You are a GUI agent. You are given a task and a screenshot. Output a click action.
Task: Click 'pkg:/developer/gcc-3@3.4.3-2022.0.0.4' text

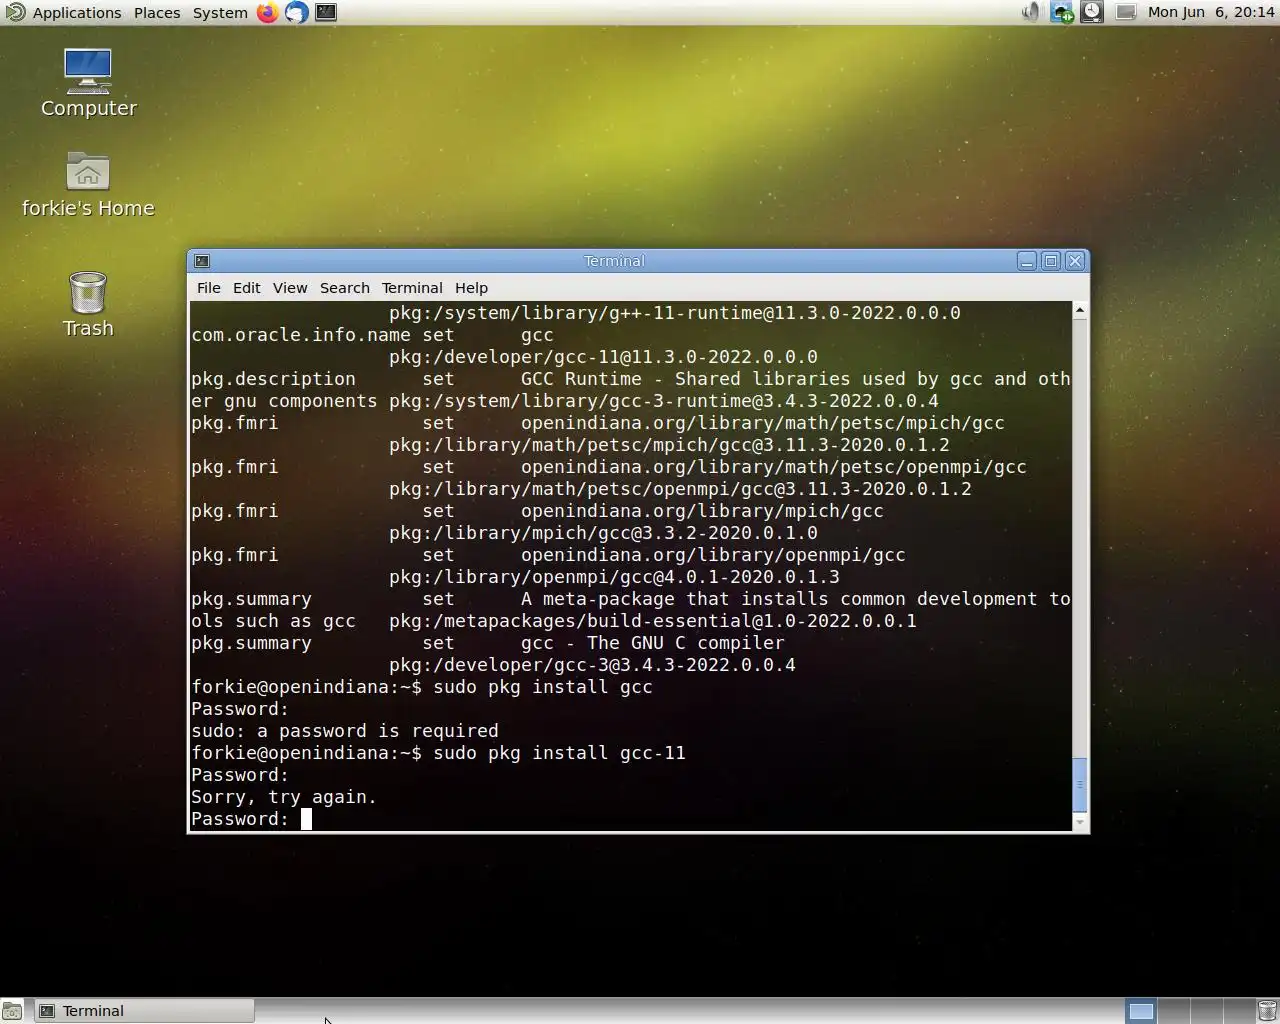pos(592,665)
